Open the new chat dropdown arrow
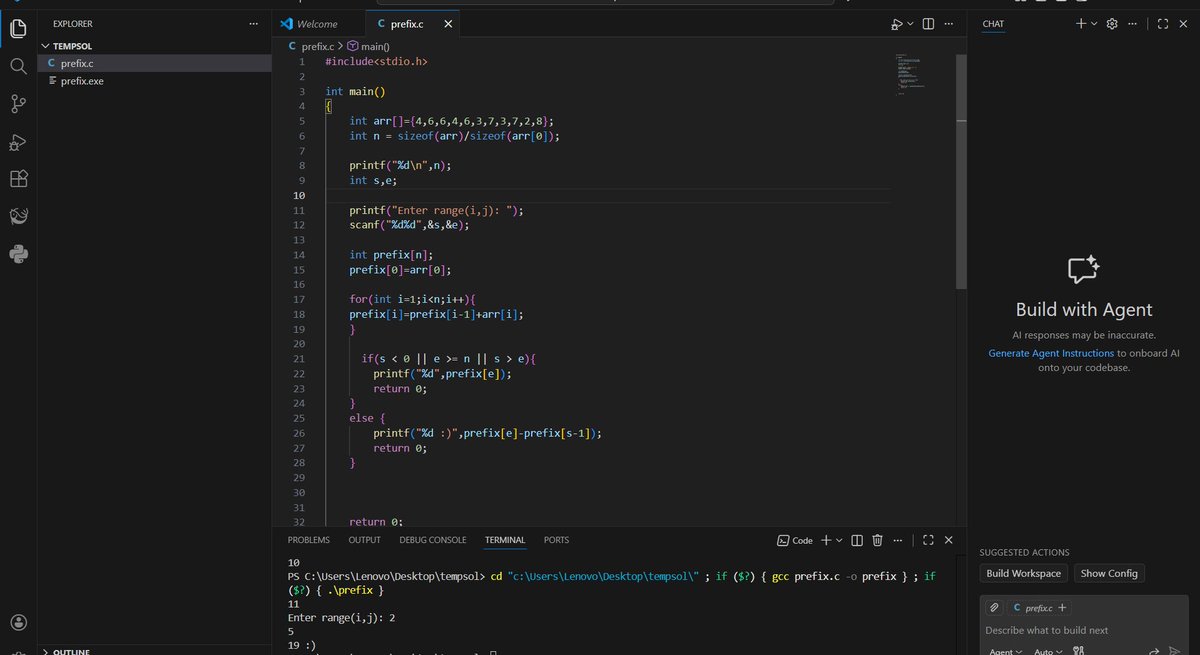1200x655 pixels. point(1094,24)
